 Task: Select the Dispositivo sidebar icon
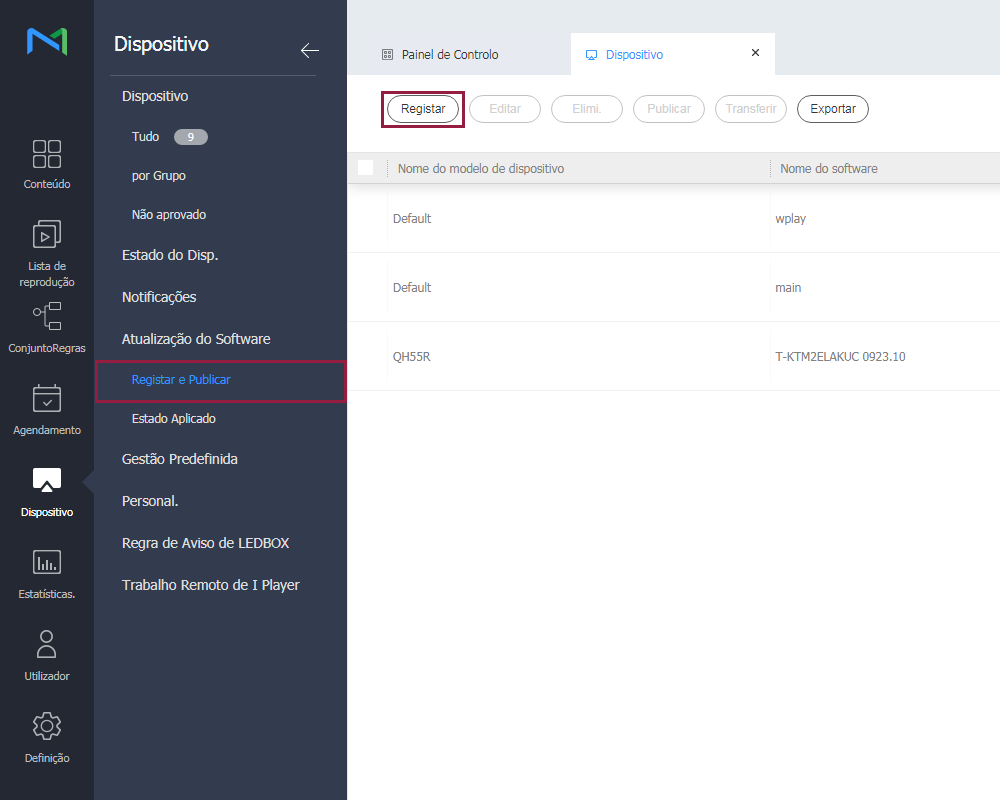[47, 481]
